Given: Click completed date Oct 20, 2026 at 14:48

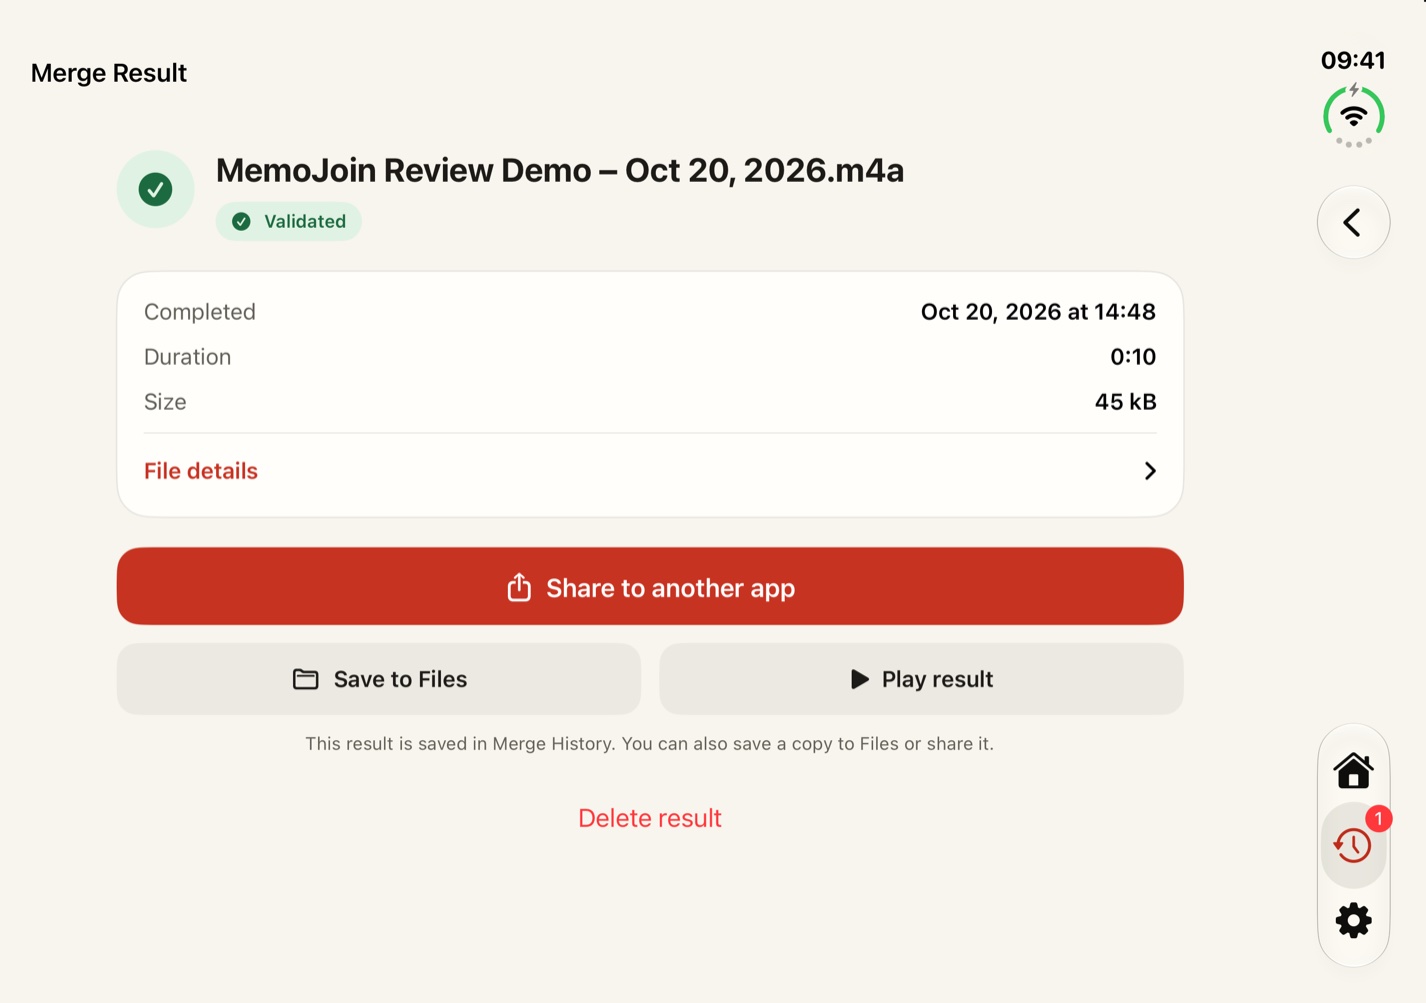Looking at the screenshot, I should point(1038,312).
